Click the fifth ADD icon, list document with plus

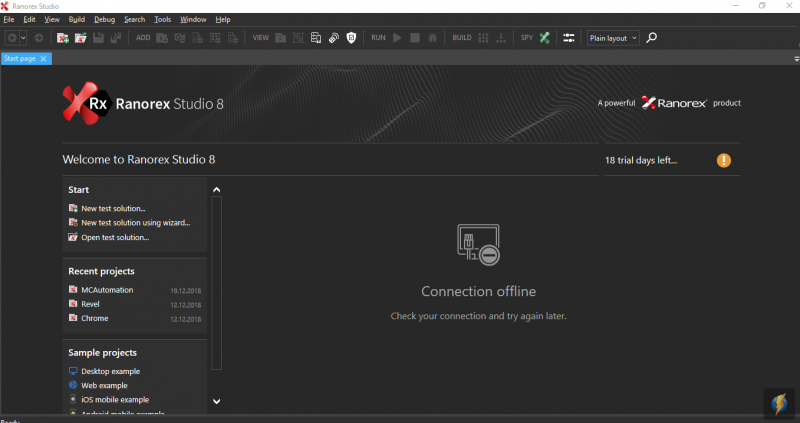click(x=233, y=38)
